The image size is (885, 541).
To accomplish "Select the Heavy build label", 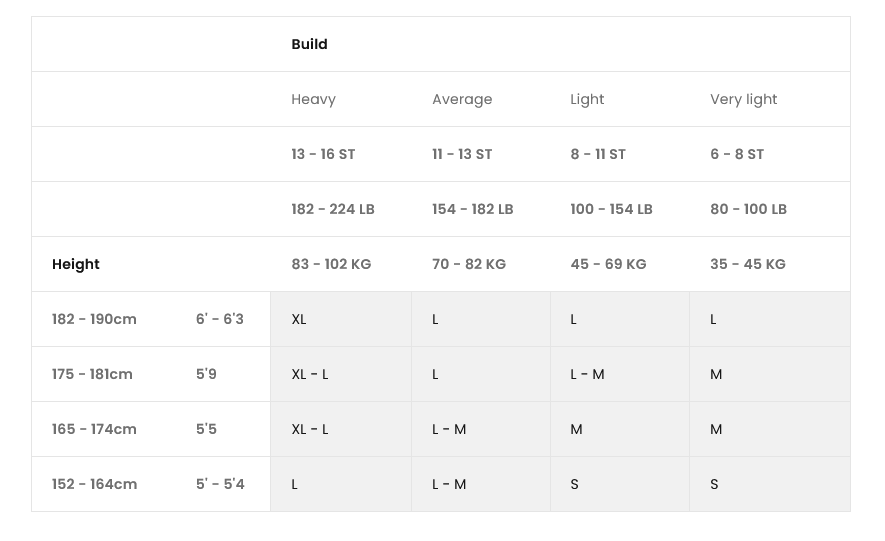I will click(x=313, y=99).
